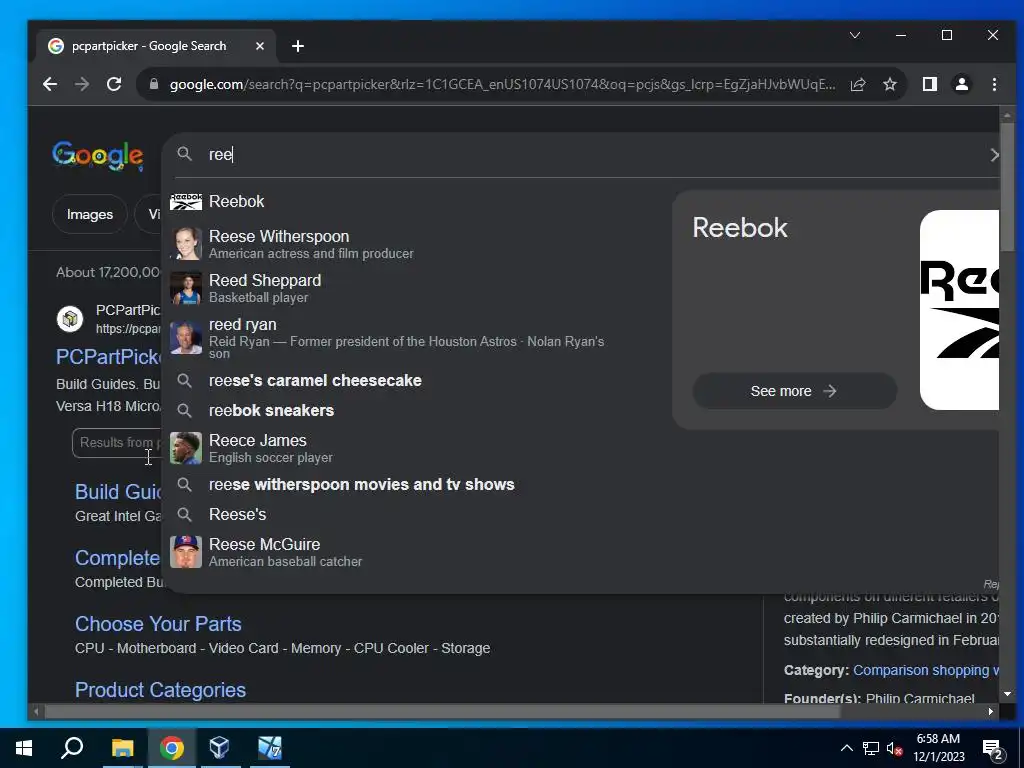Click the taskbar clock showing 6:58 AM
The image size is (1024, 768).
[x=938, y=748]
